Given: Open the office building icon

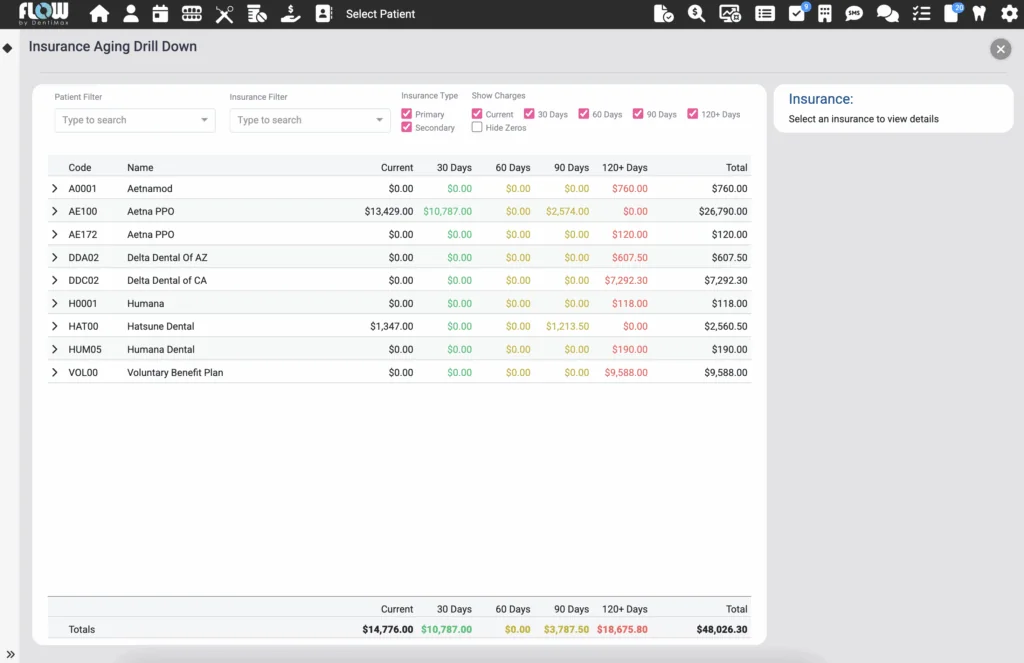Looking at the screenshot, I should pos(825,14).
